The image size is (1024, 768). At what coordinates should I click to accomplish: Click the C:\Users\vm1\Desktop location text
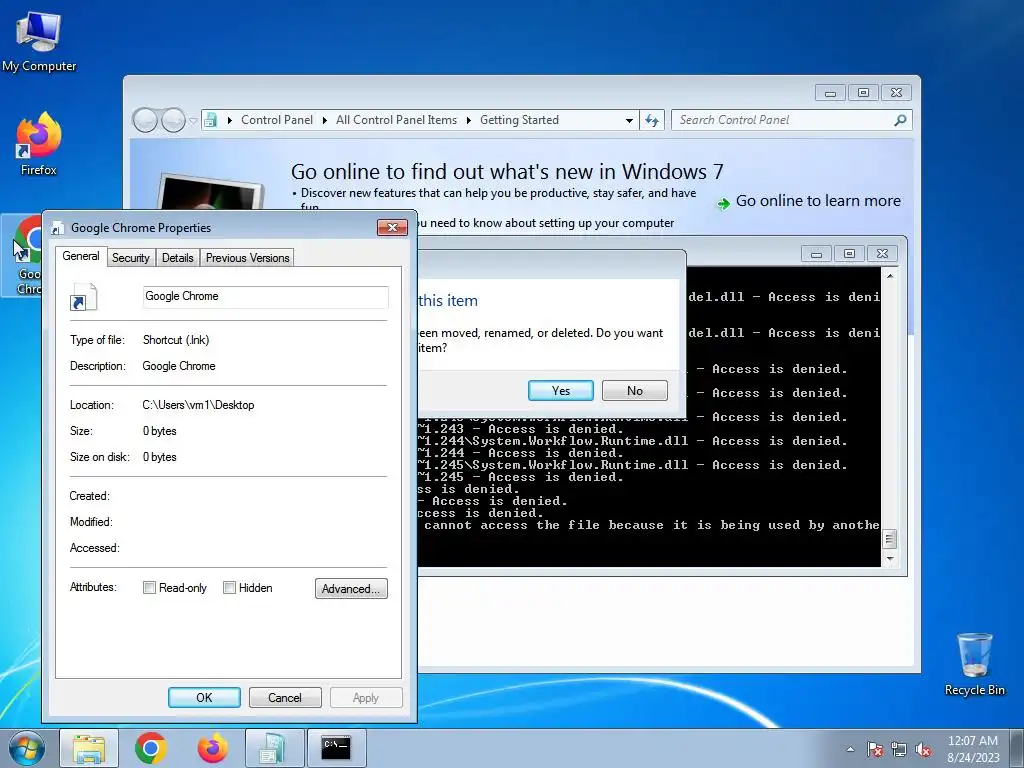coord(199,405)
